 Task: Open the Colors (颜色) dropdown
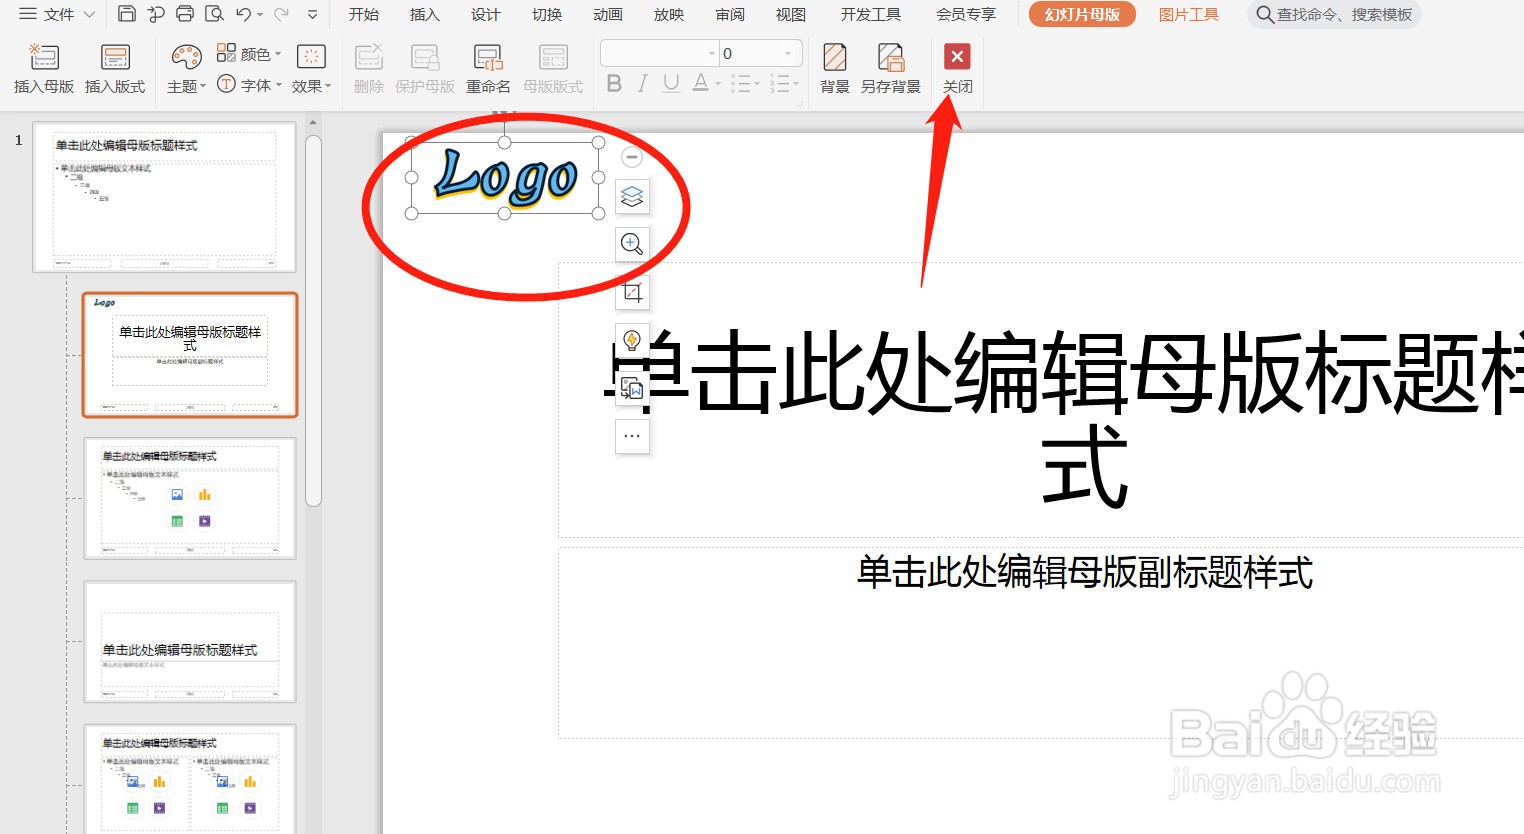pyautogui.click(x=250, y=54)
